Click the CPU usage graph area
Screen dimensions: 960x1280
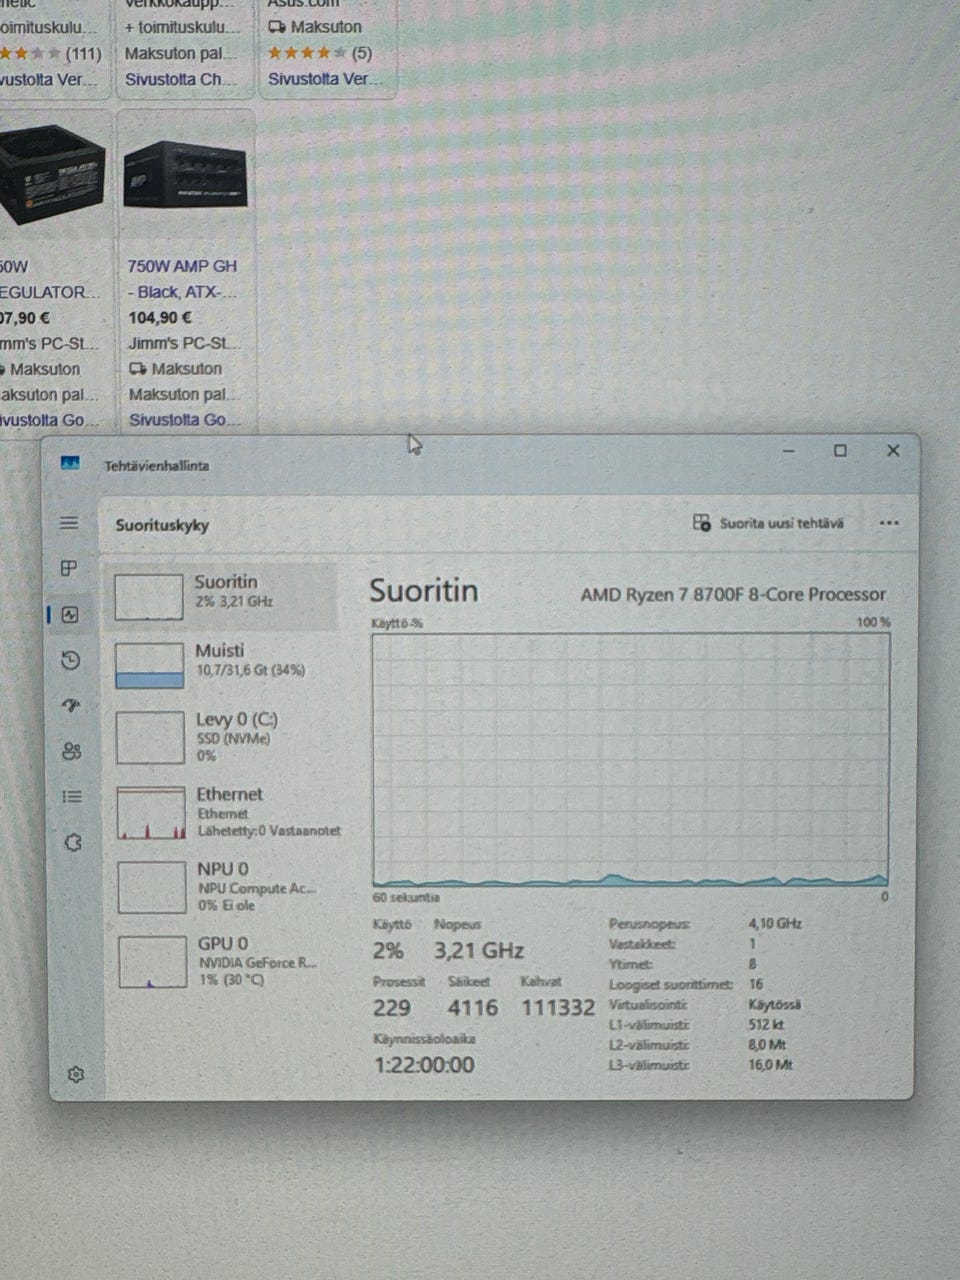tap(631, 760)
